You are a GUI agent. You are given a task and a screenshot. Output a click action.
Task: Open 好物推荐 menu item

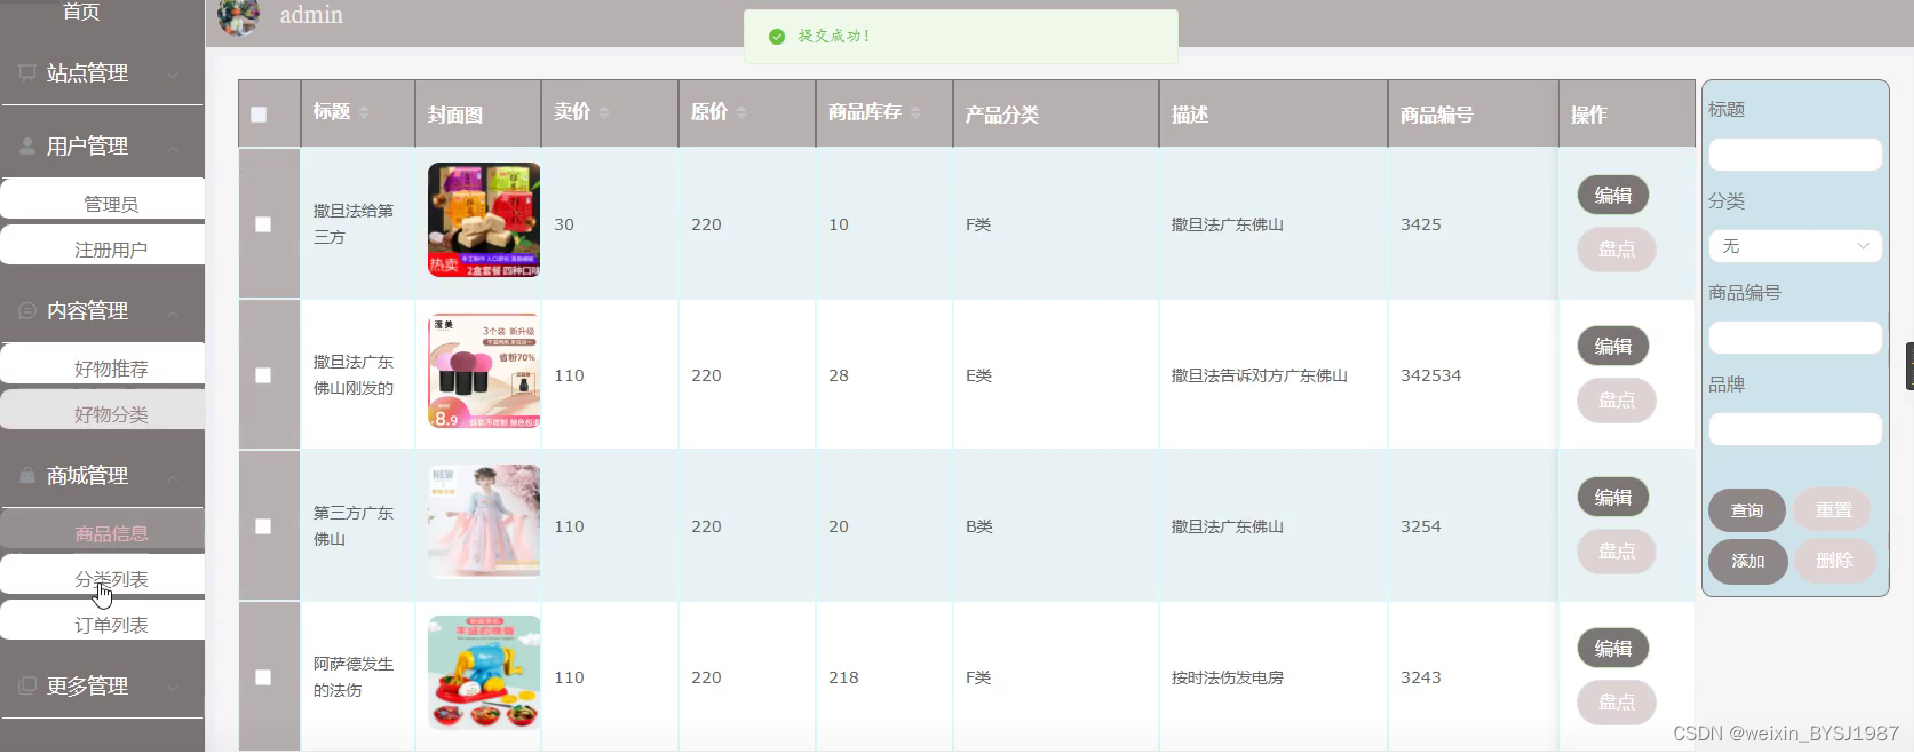[103, 364]
